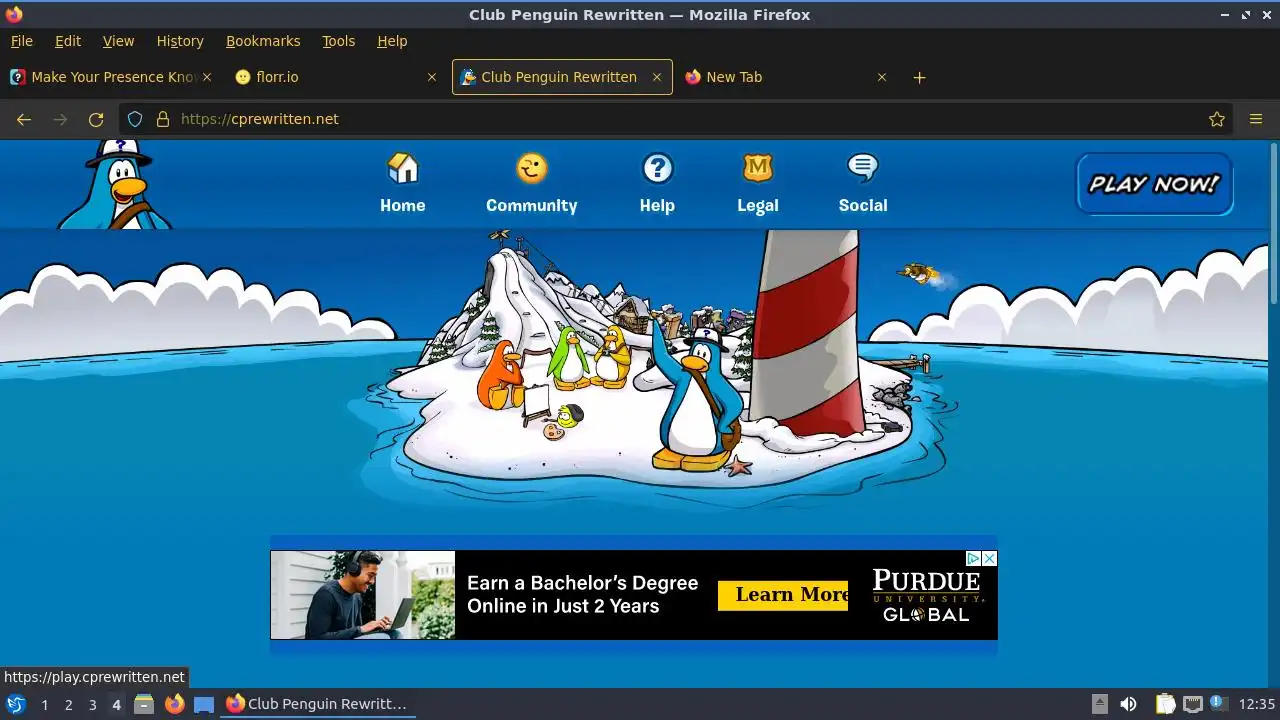The image size is (1280, 720).
Task: Open the Legal section
Action: 757,184
